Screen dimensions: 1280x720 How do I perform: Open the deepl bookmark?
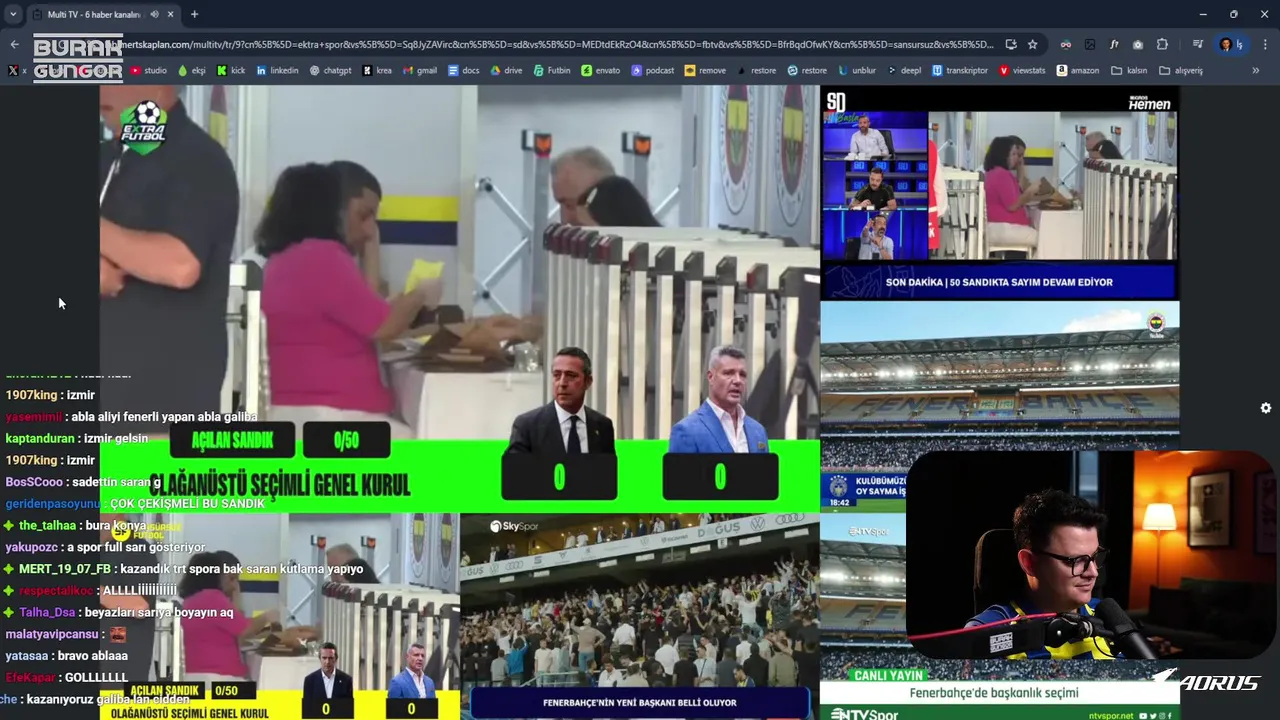(x=905, y=71)
